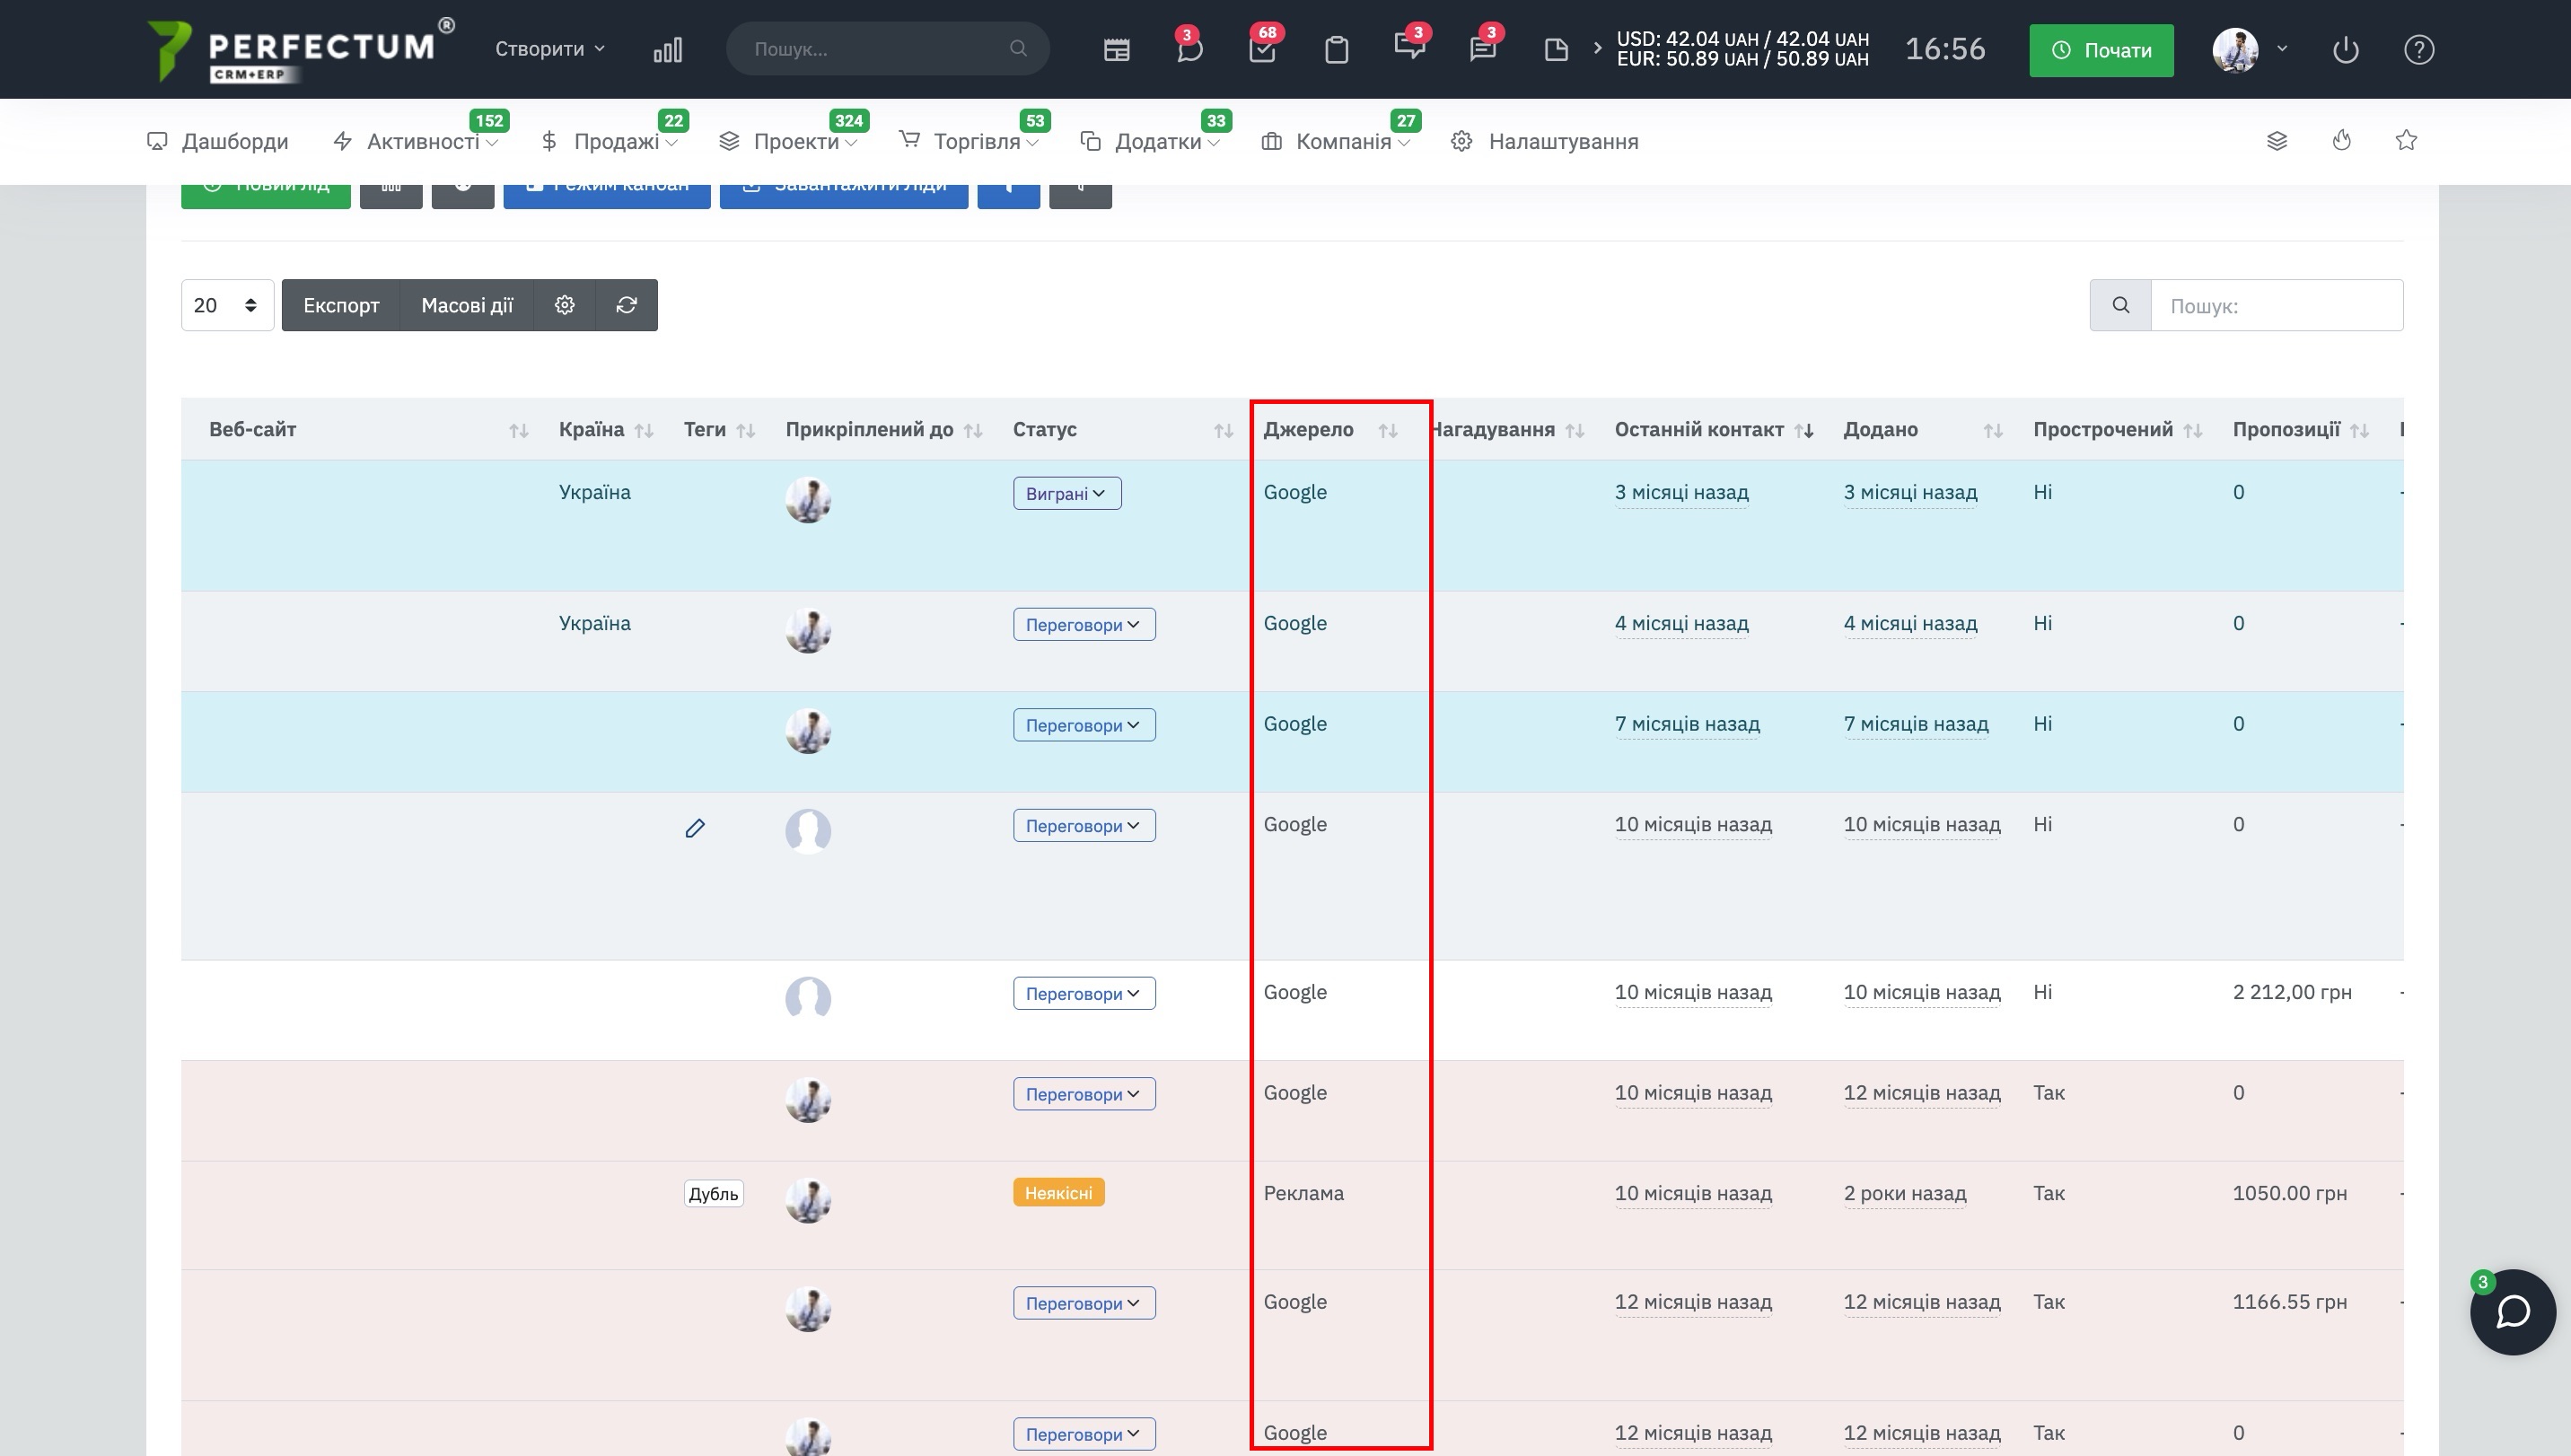The width and height of the screenshot is (2571, 1456).
Task: Open table column settings gear
Action: pyautogui.click(x=565, y=305)
